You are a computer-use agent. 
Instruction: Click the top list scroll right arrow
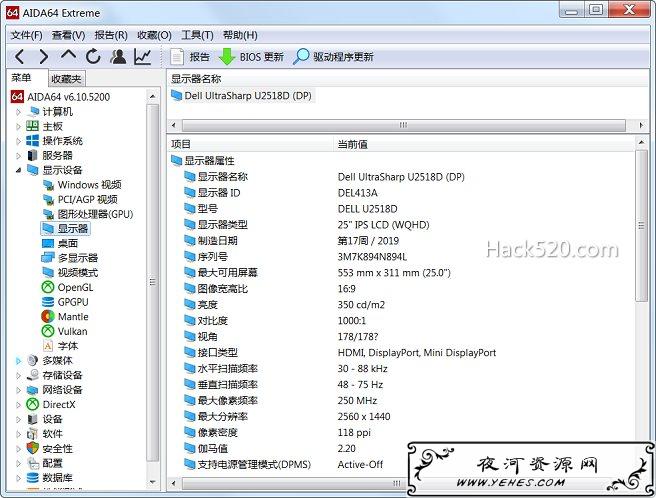pyautogui.click(x=641, y=125)
